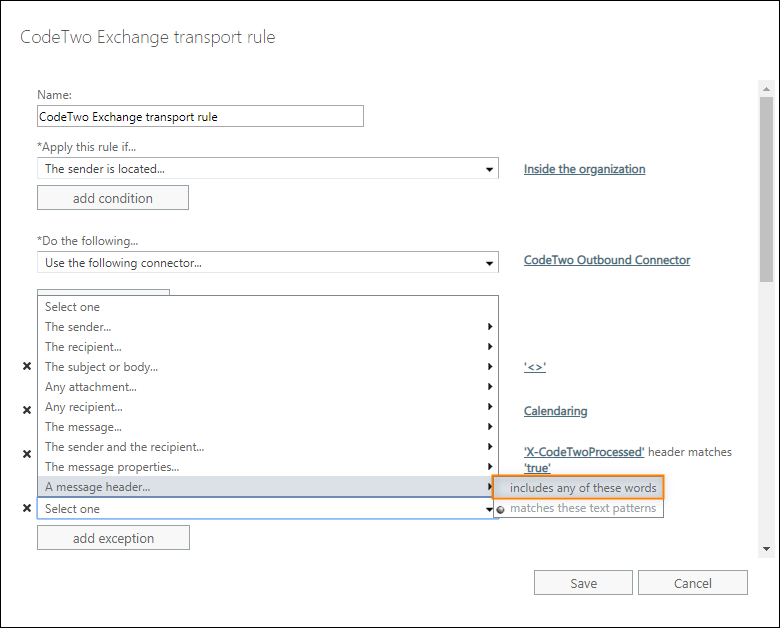This screenshot has width=780, height=628.
Task: Click the vertical scrollbar thumb
Action: (x=766, y=189)
